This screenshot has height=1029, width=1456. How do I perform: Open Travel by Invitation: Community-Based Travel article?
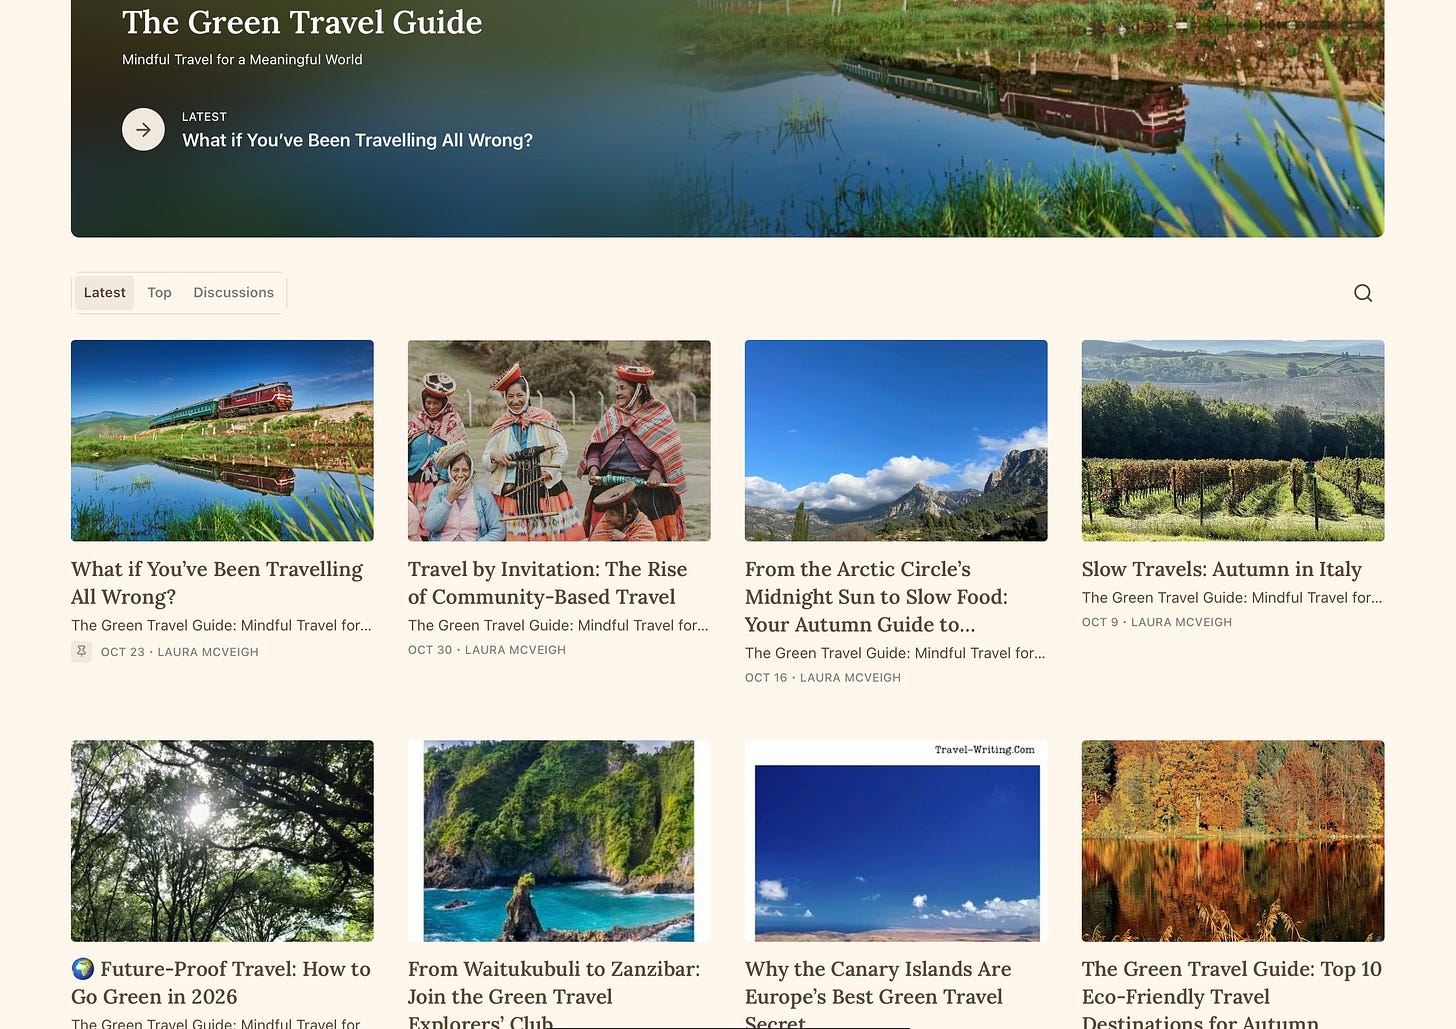[548, 583]
